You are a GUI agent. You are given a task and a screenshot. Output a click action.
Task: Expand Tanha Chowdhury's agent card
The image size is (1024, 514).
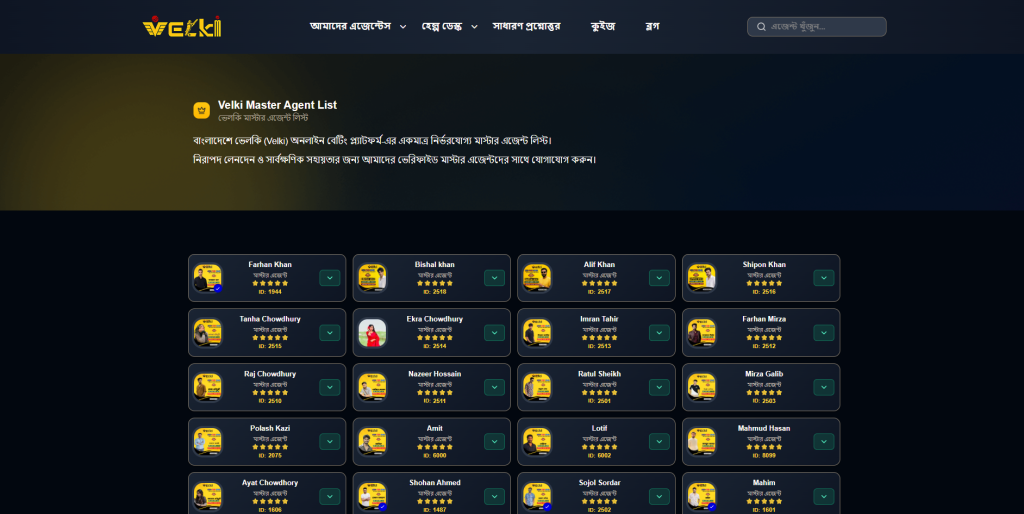[330, 333]
